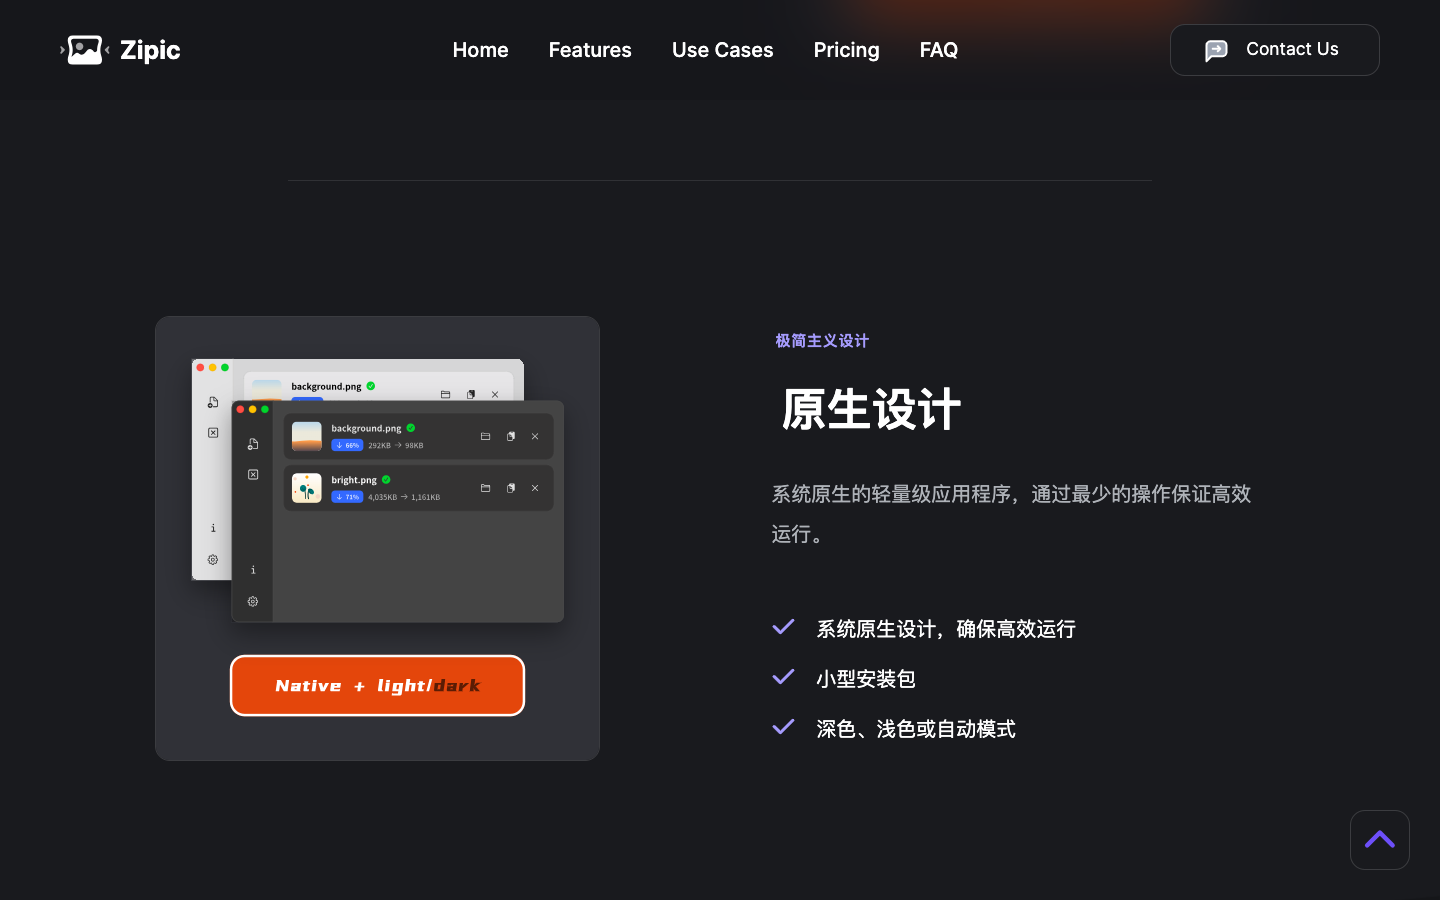Click the check beside 深色、浅色或自动模式
1440x900 pixels.
pos(783,727)
